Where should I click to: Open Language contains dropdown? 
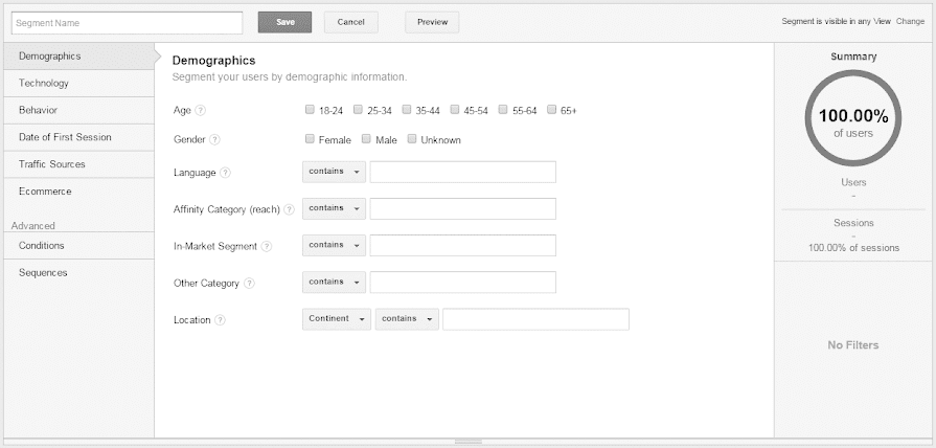[x=334, y=171]
